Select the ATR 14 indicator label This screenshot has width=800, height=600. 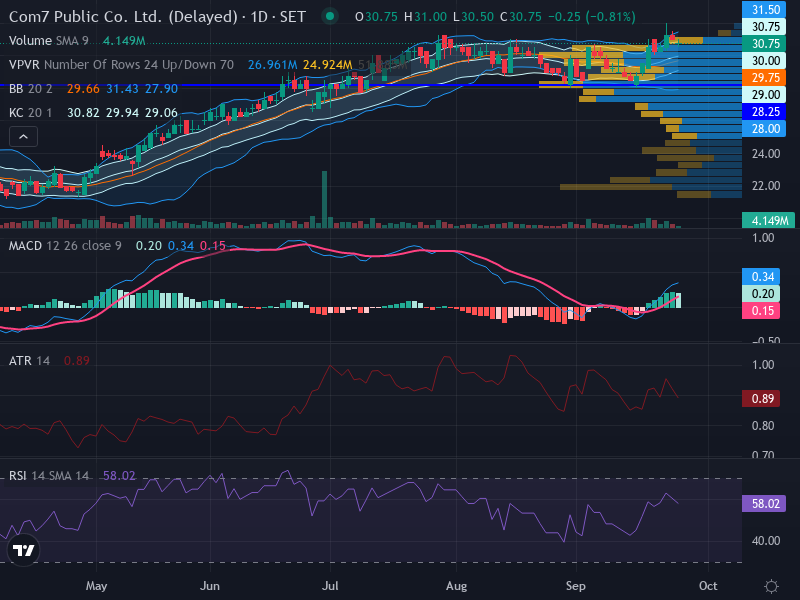coord(30,361)
